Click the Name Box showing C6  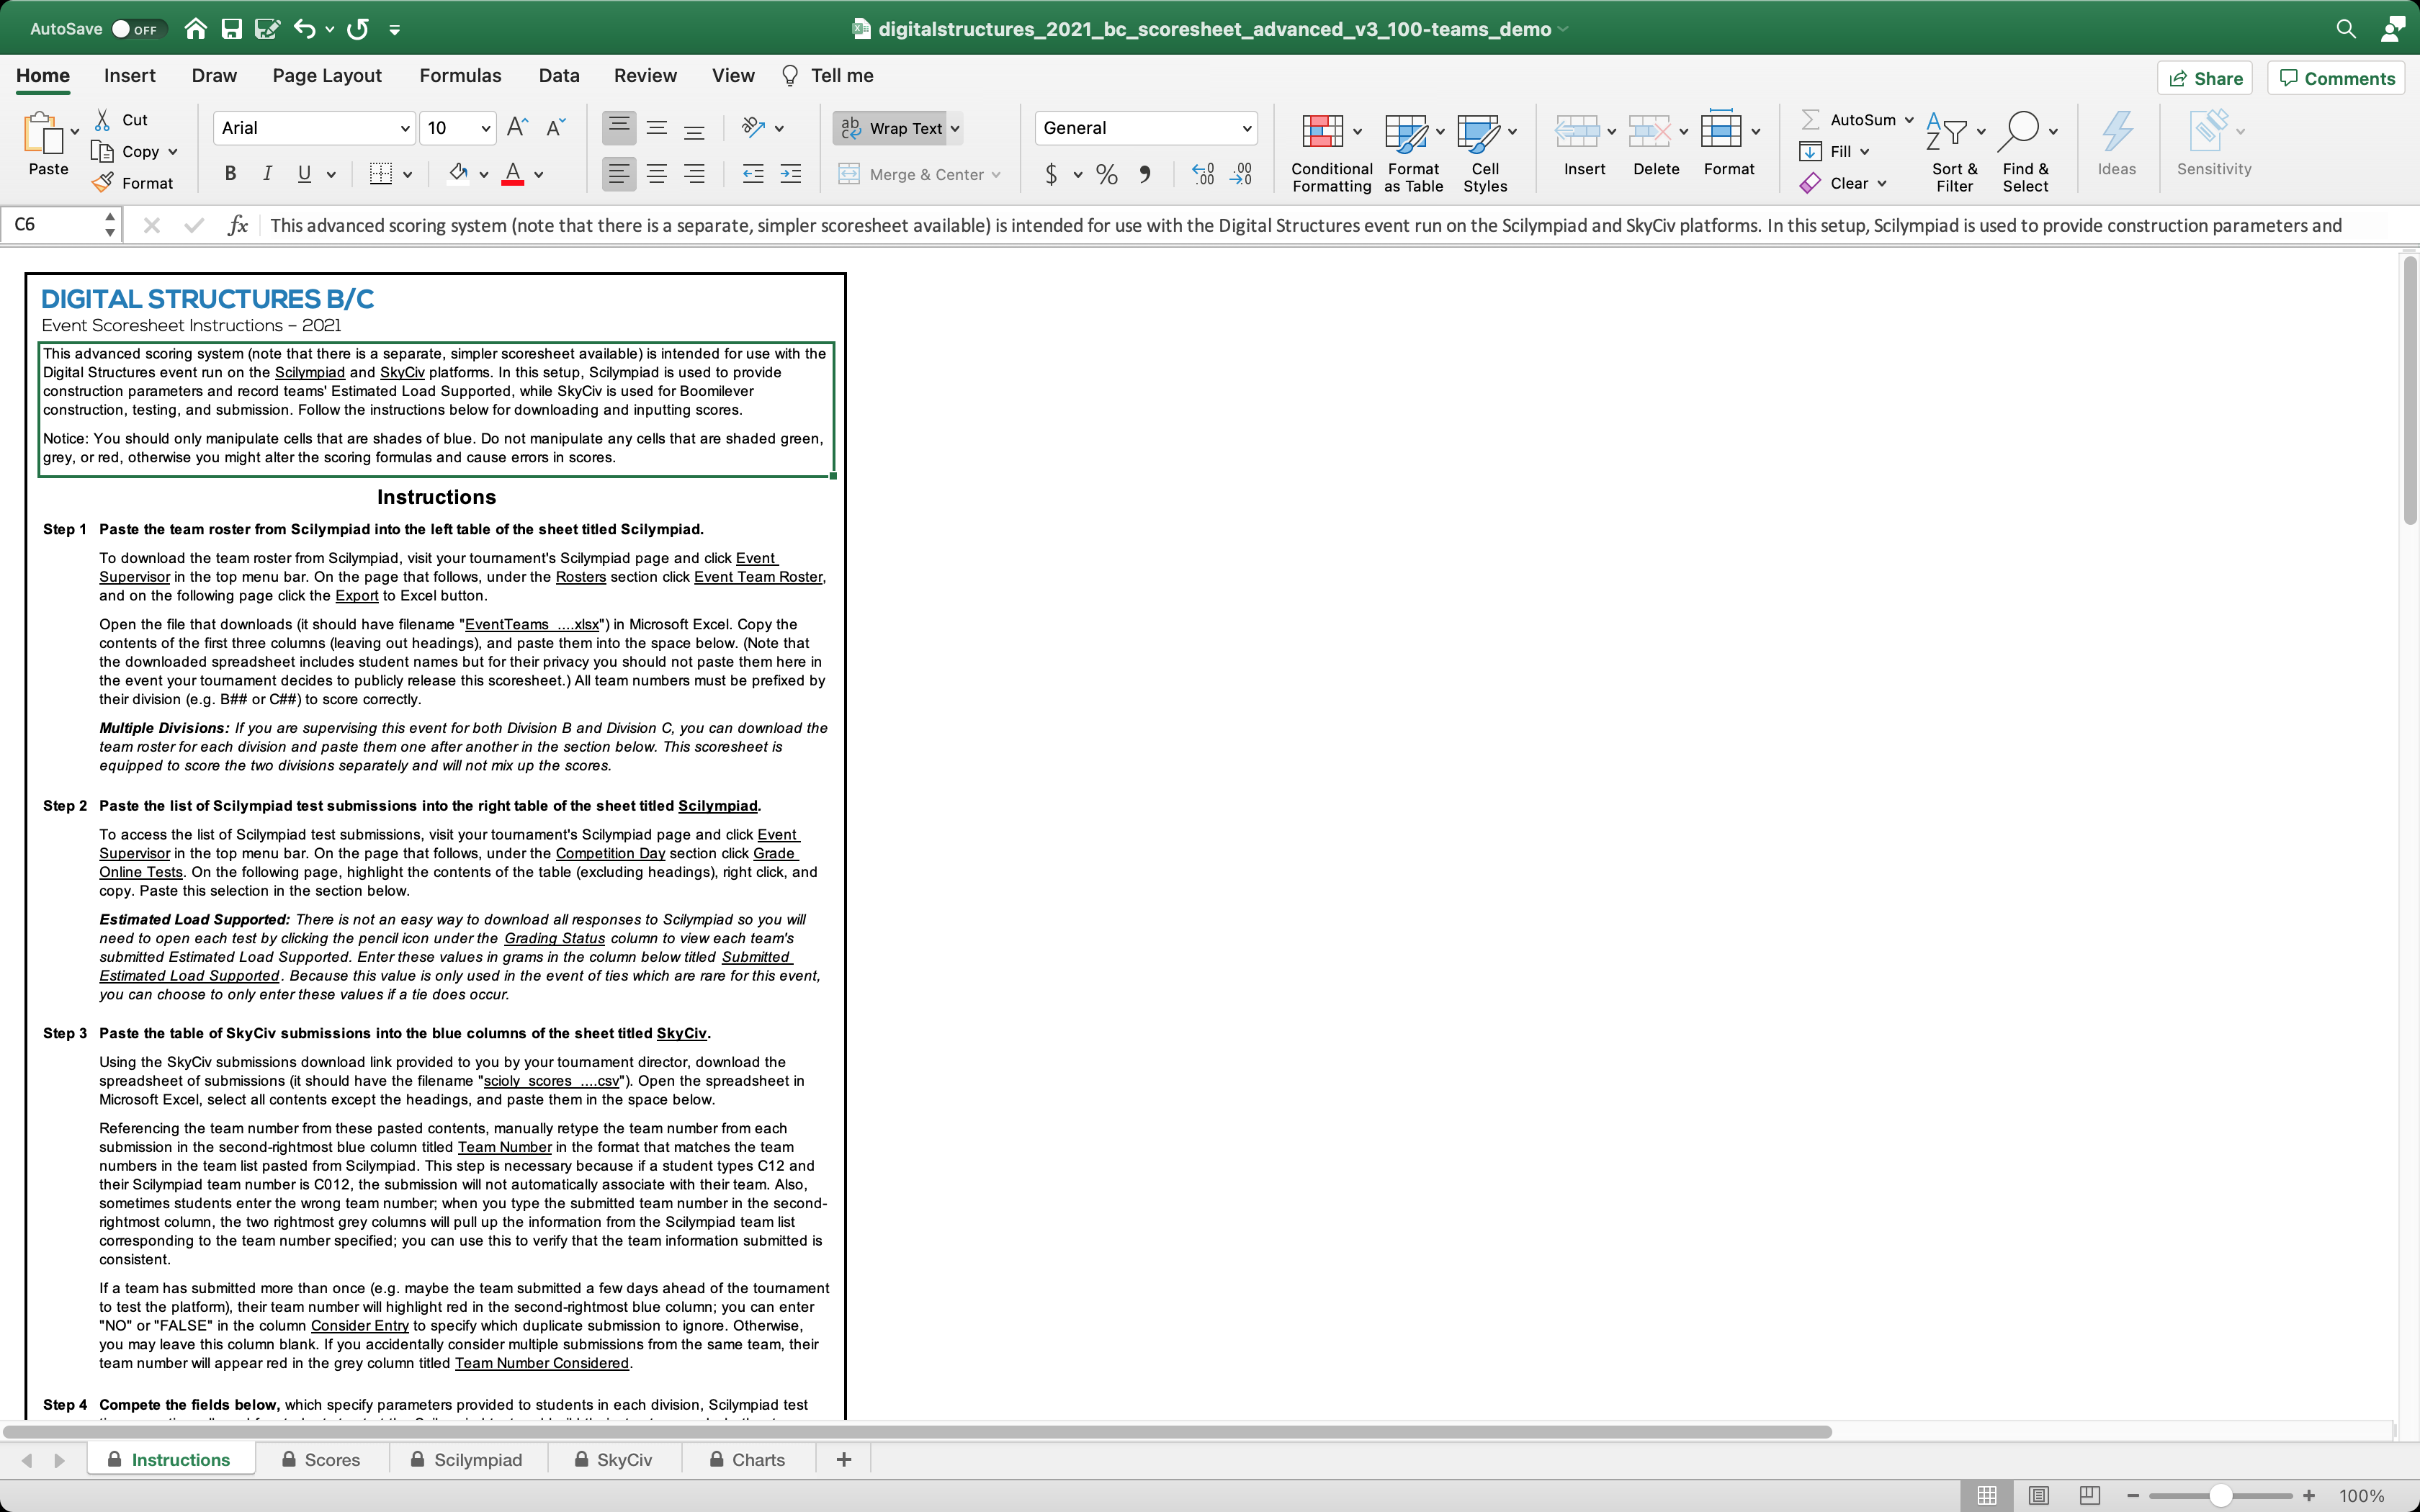(x=55, y=225)
